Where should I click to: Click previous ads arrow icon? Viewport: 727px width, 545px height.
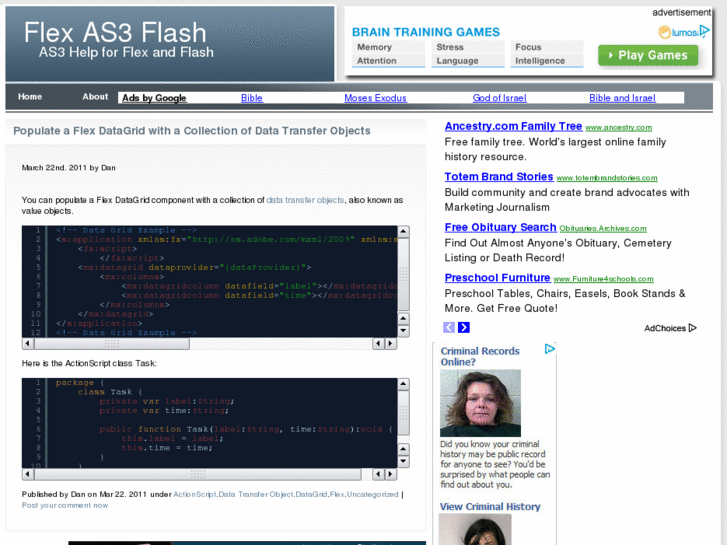[449, 327]
